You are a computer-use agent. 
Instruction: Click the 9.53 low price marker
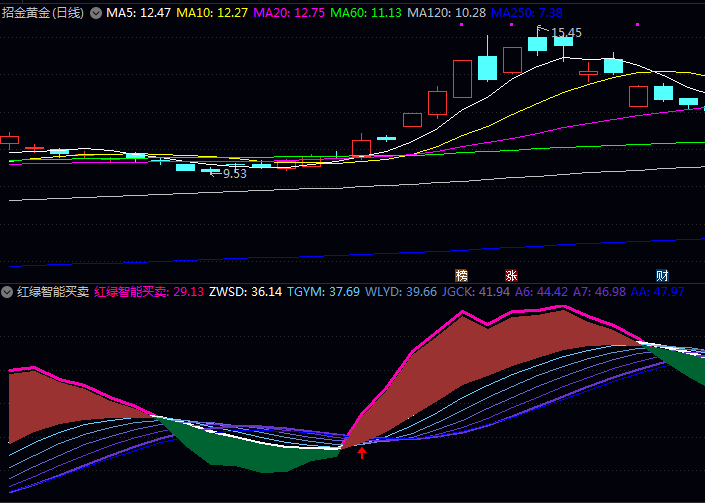pyautogui.click(x=228, y=173)
